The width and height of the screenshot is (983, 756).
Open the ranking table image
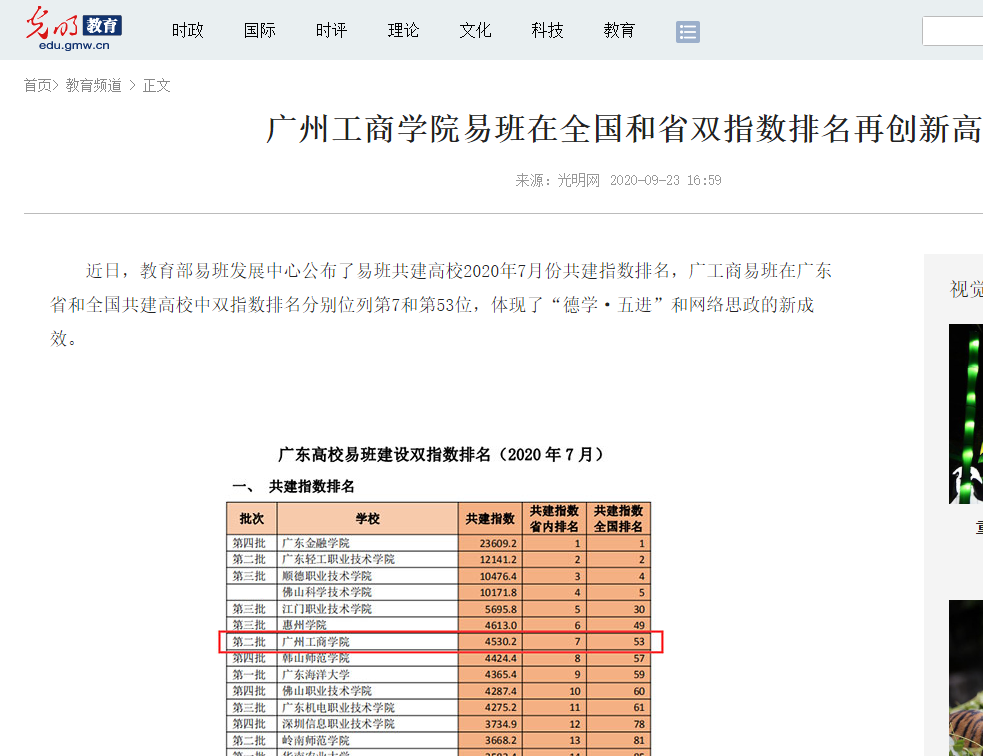[x=440, y=600]
